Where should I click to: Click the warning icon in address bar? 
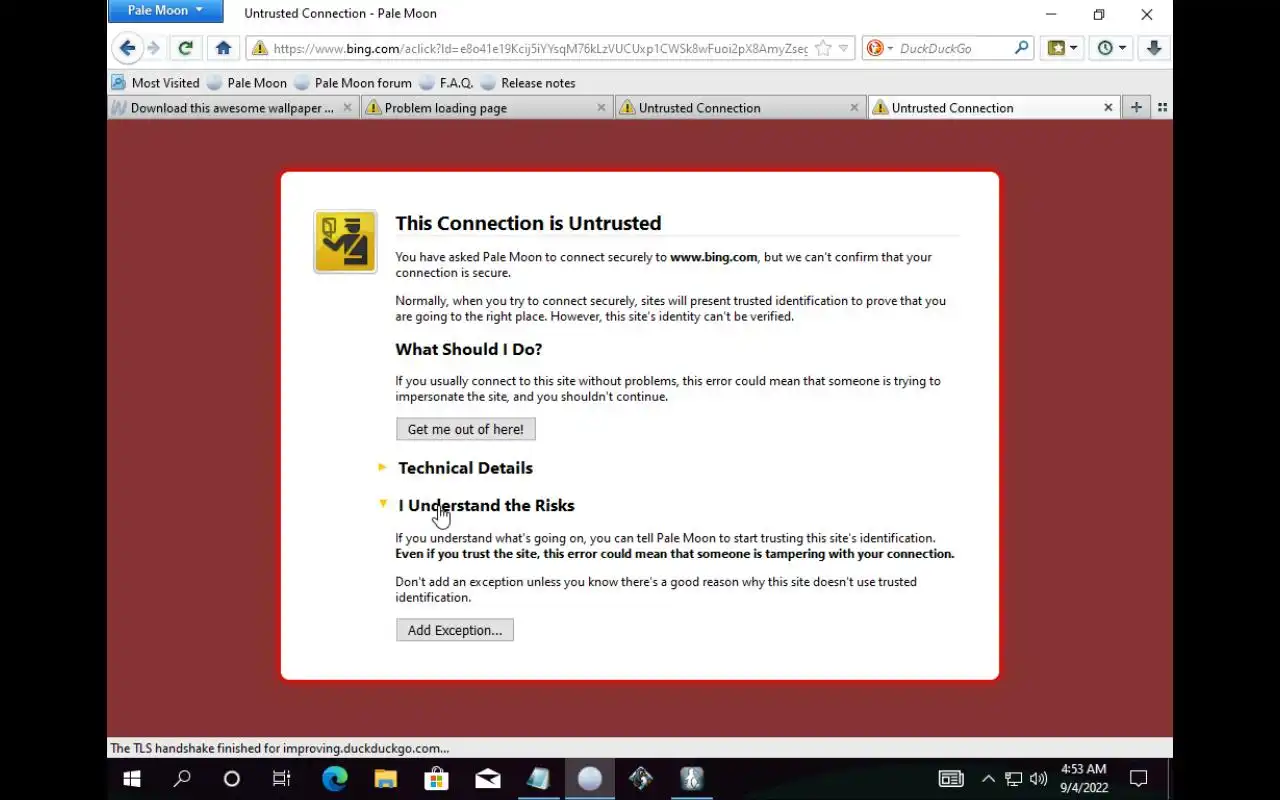coord(259,48)
